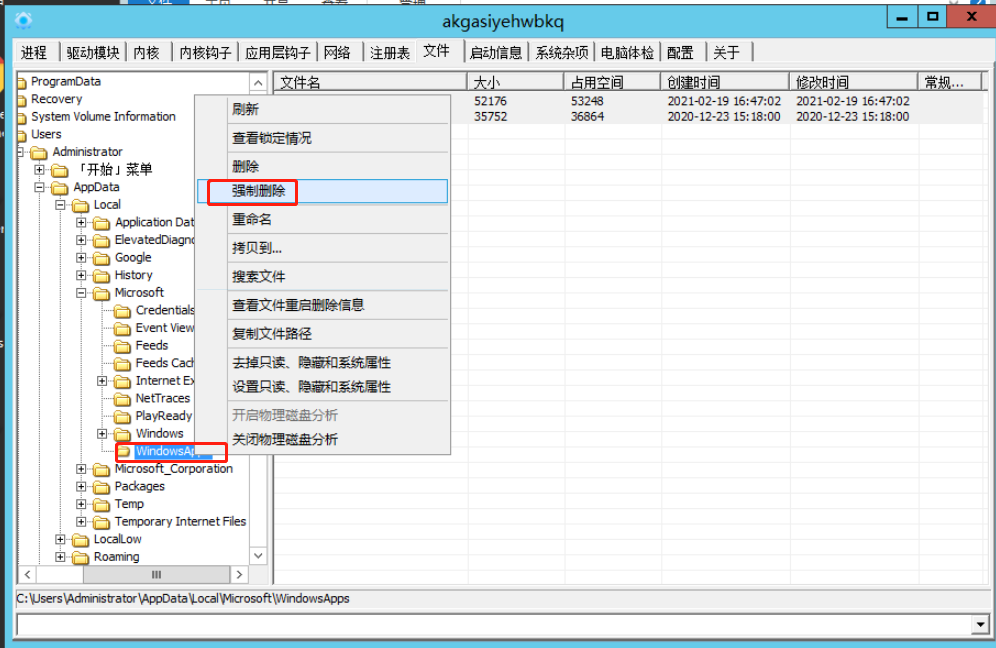Click the tree's vertical scrollbar down arrow
Screen dimensions: 996x648
258,556
